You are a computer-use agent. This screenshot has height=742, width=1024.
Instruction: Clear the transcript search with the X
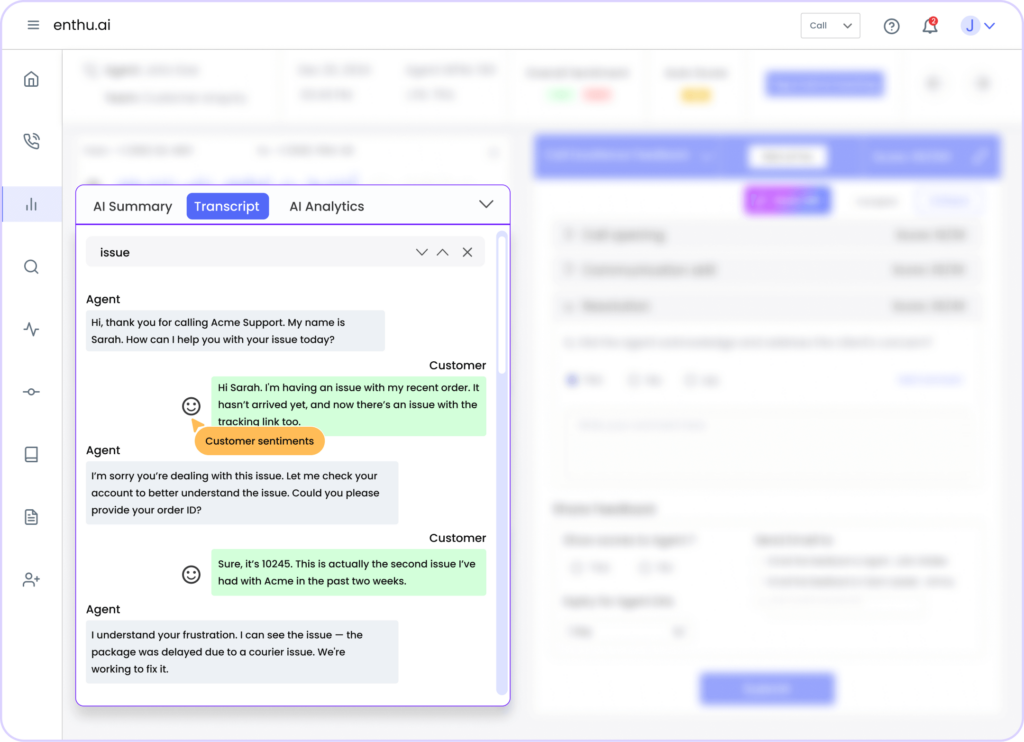467,252
